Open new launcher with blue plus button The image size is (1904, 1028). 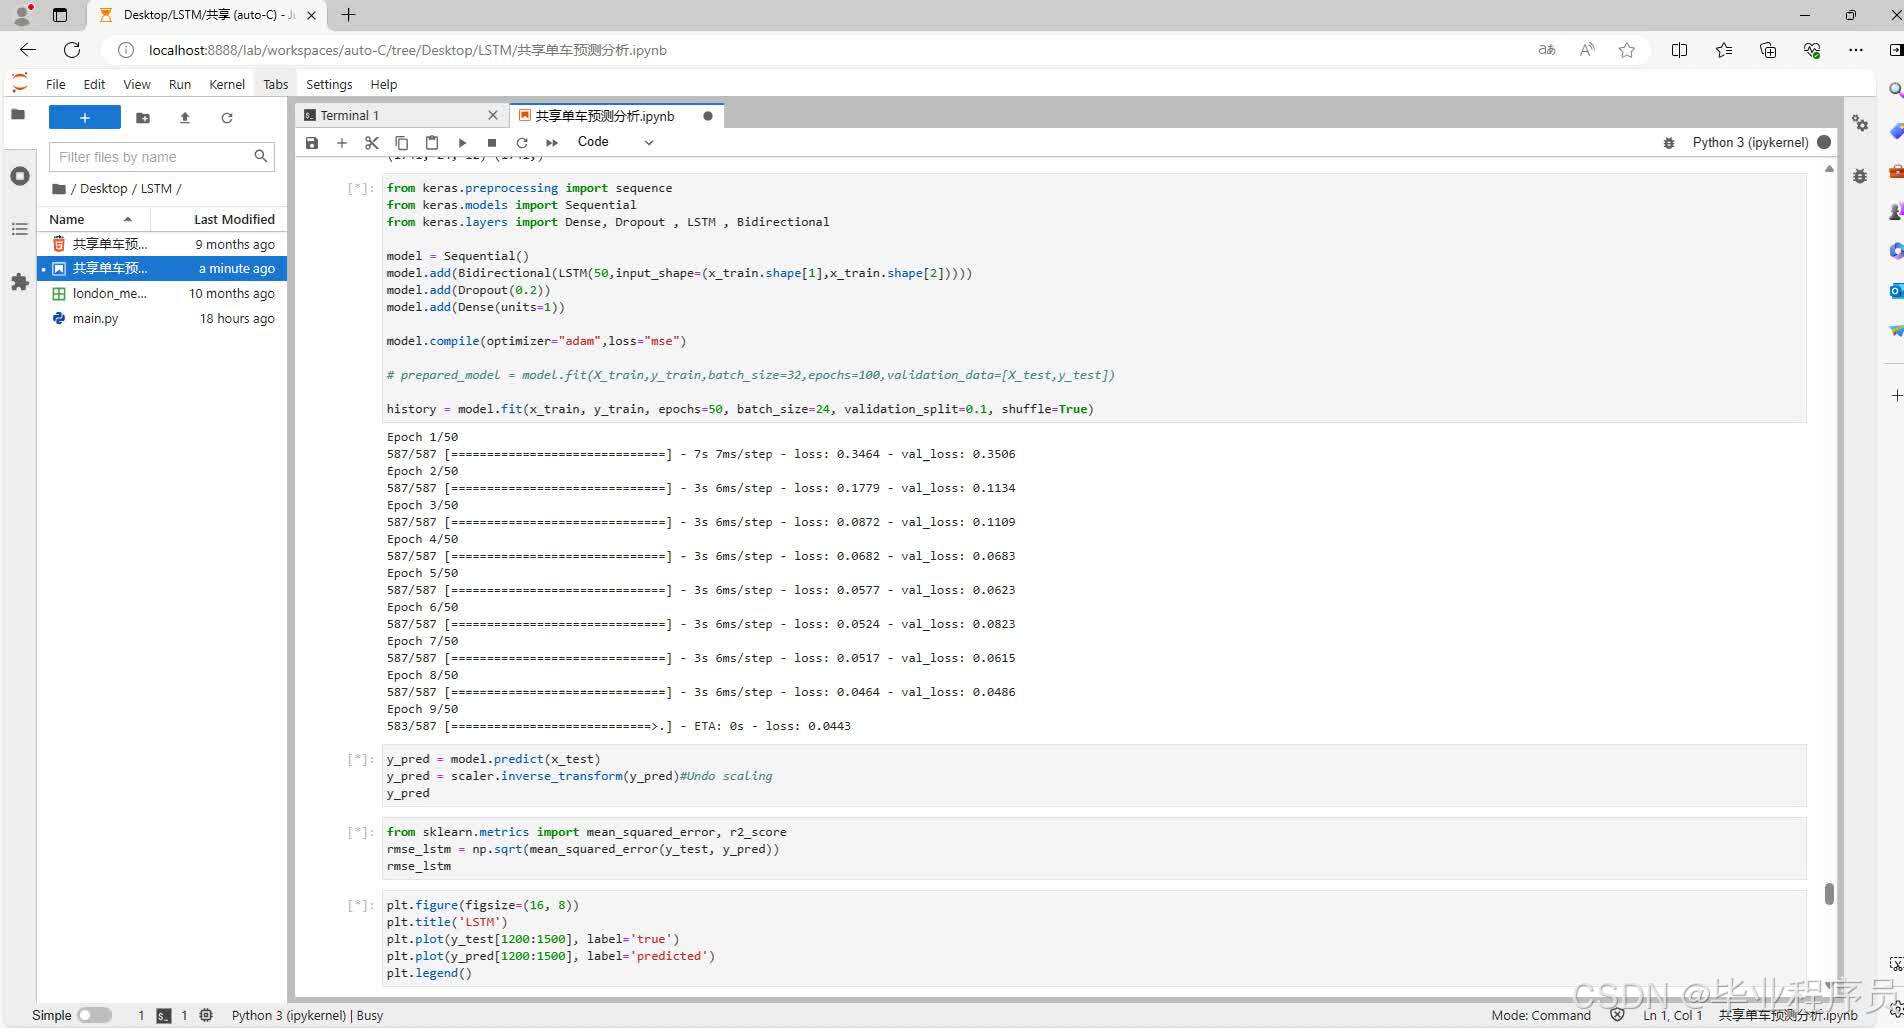[85, 118]
